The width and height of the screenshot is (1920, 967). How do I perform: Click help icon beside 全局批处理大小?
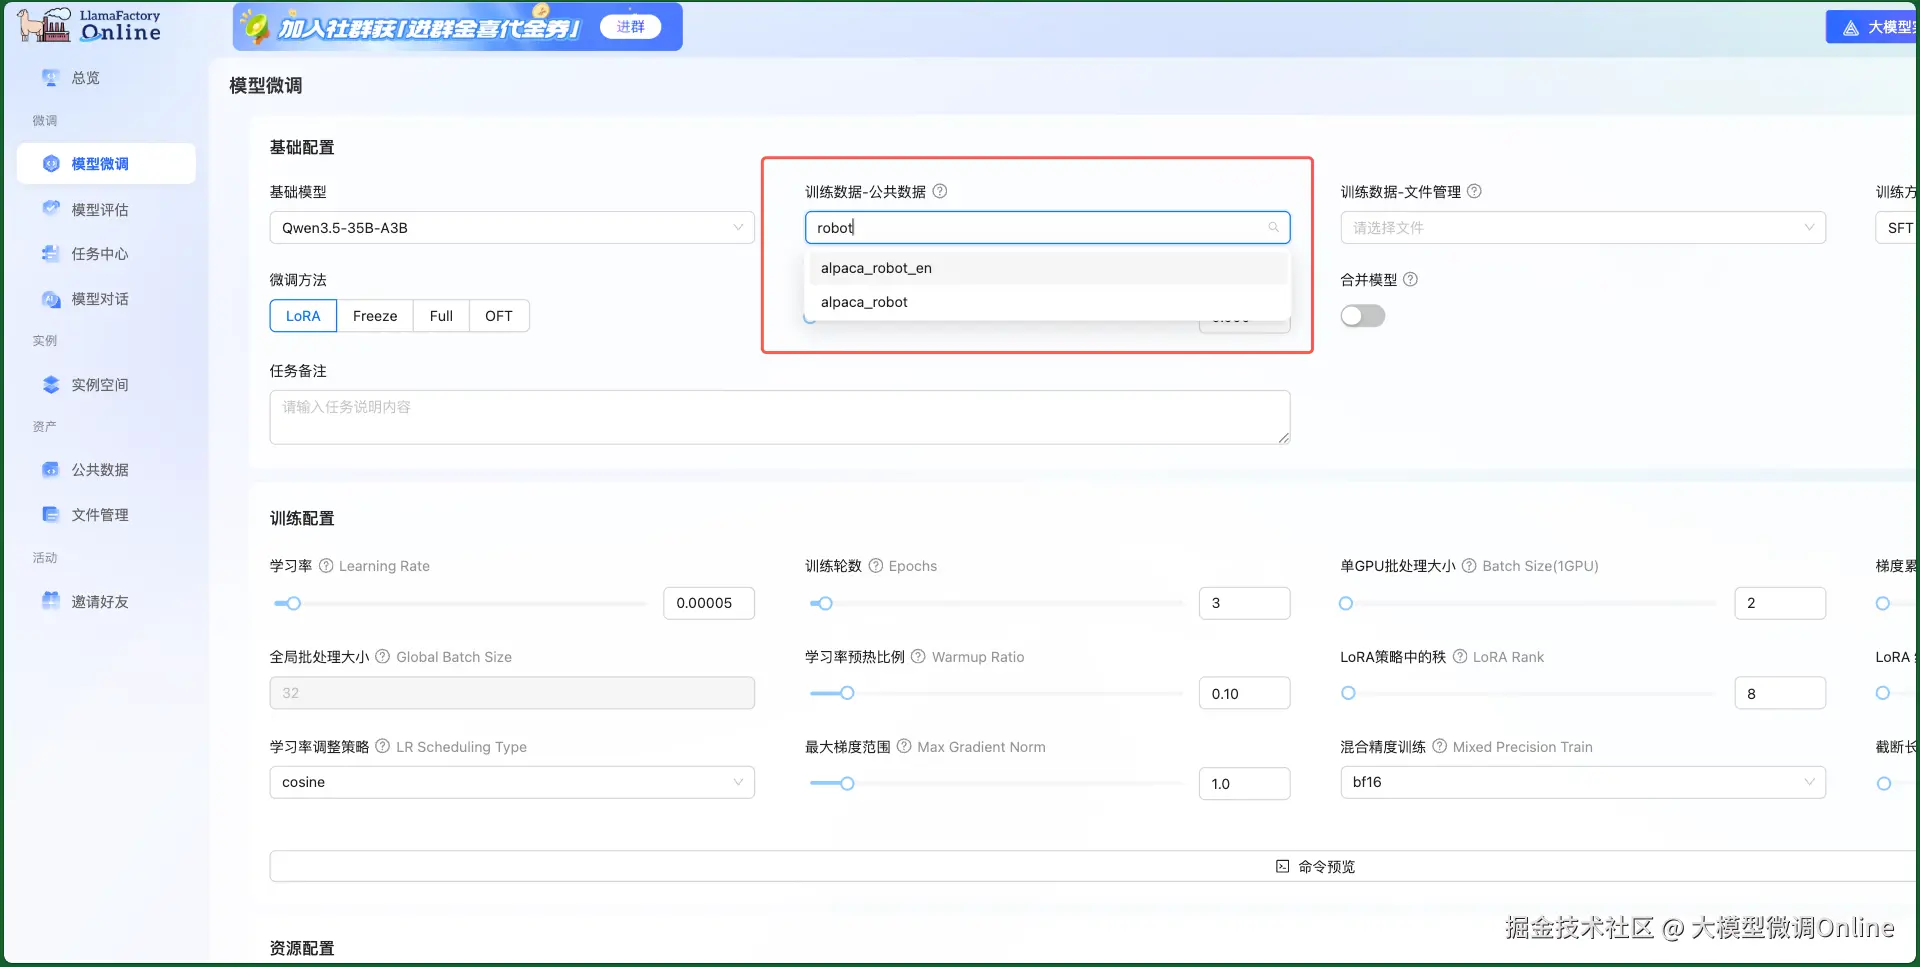tap(383, 657)
